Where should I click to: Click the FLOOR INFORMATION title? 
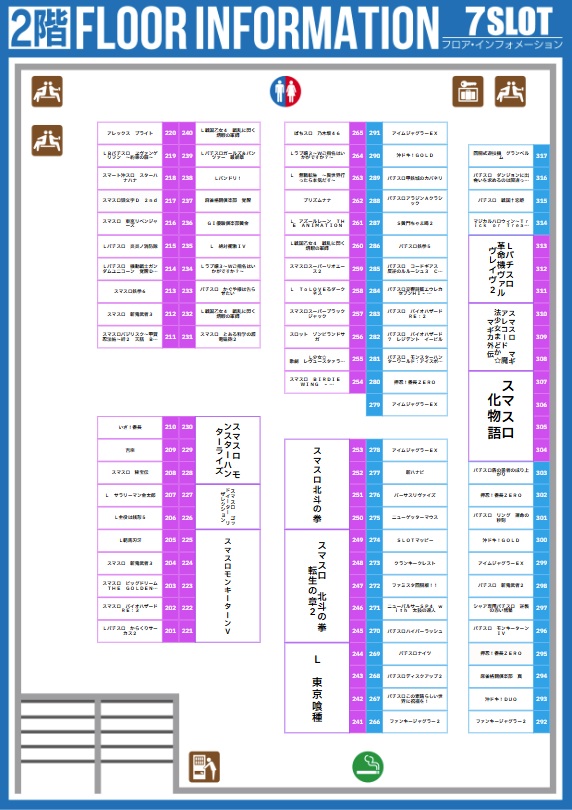(257, 28)
